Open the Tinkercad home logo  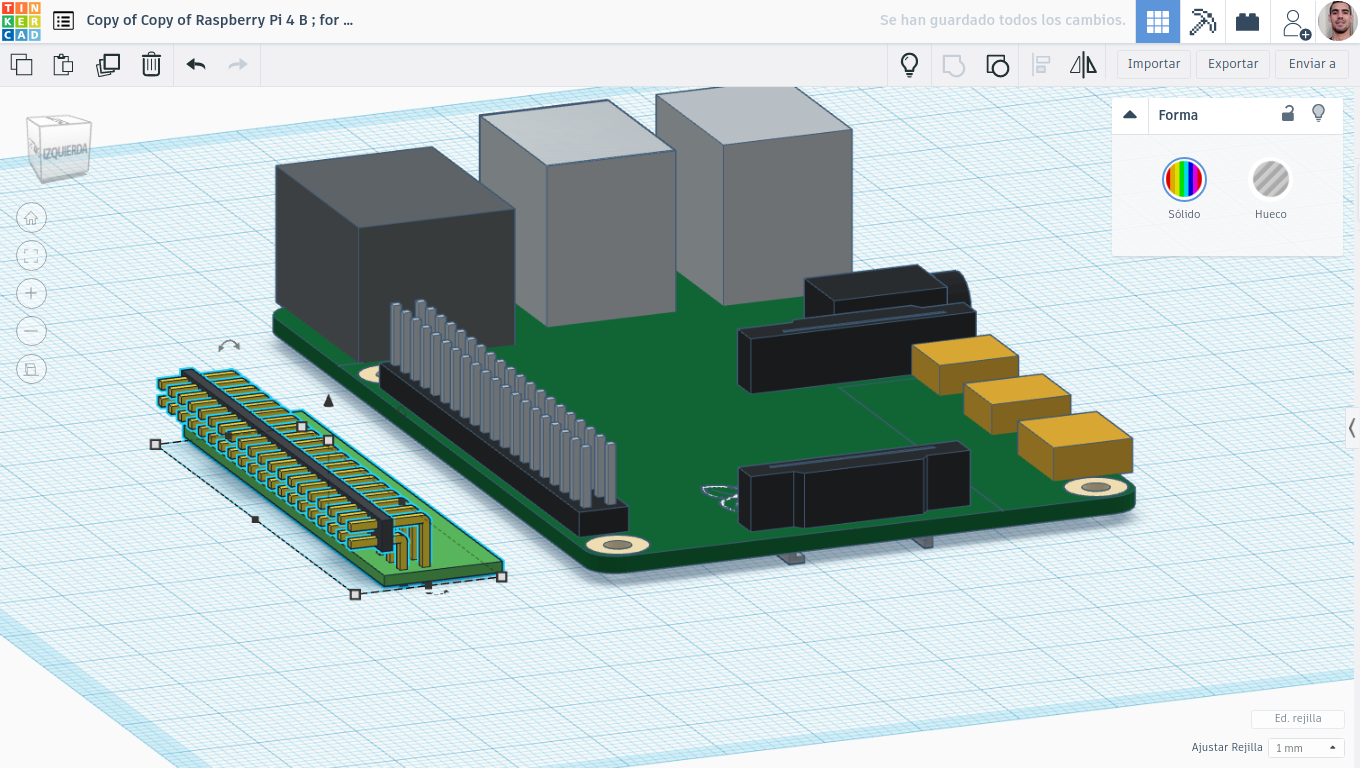(21, 21)
